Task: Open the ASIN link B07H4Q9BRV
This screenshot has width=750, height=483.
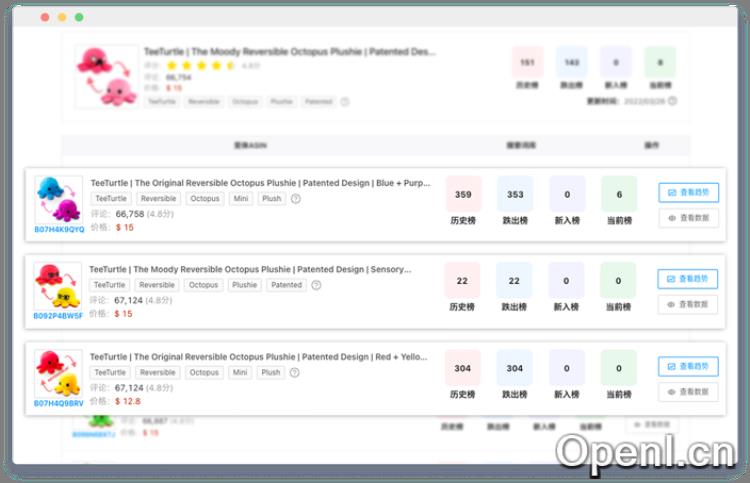Action: click(x=59, y=403)
